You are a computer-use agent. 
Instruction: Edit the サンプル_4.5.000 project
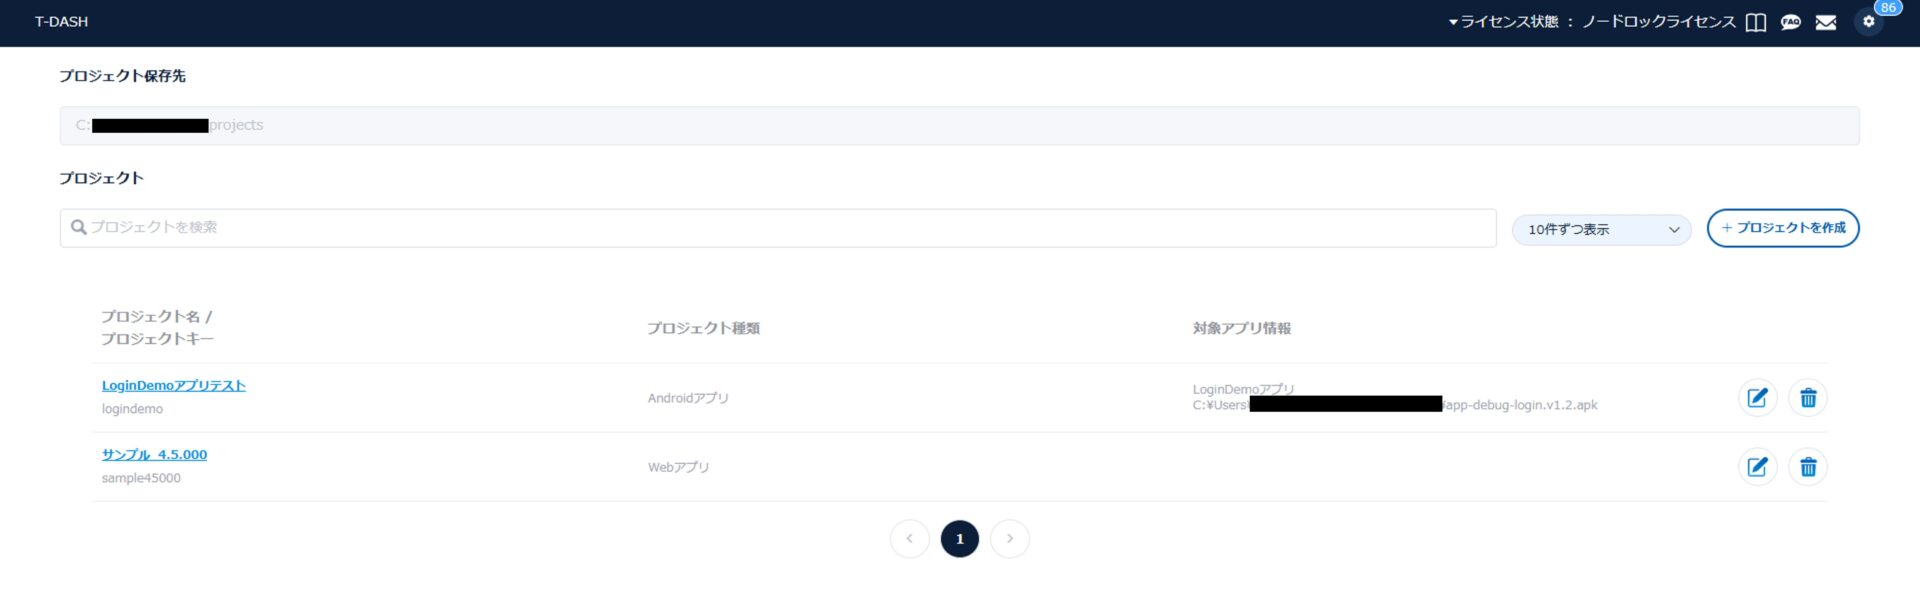tap(1757, 467)
